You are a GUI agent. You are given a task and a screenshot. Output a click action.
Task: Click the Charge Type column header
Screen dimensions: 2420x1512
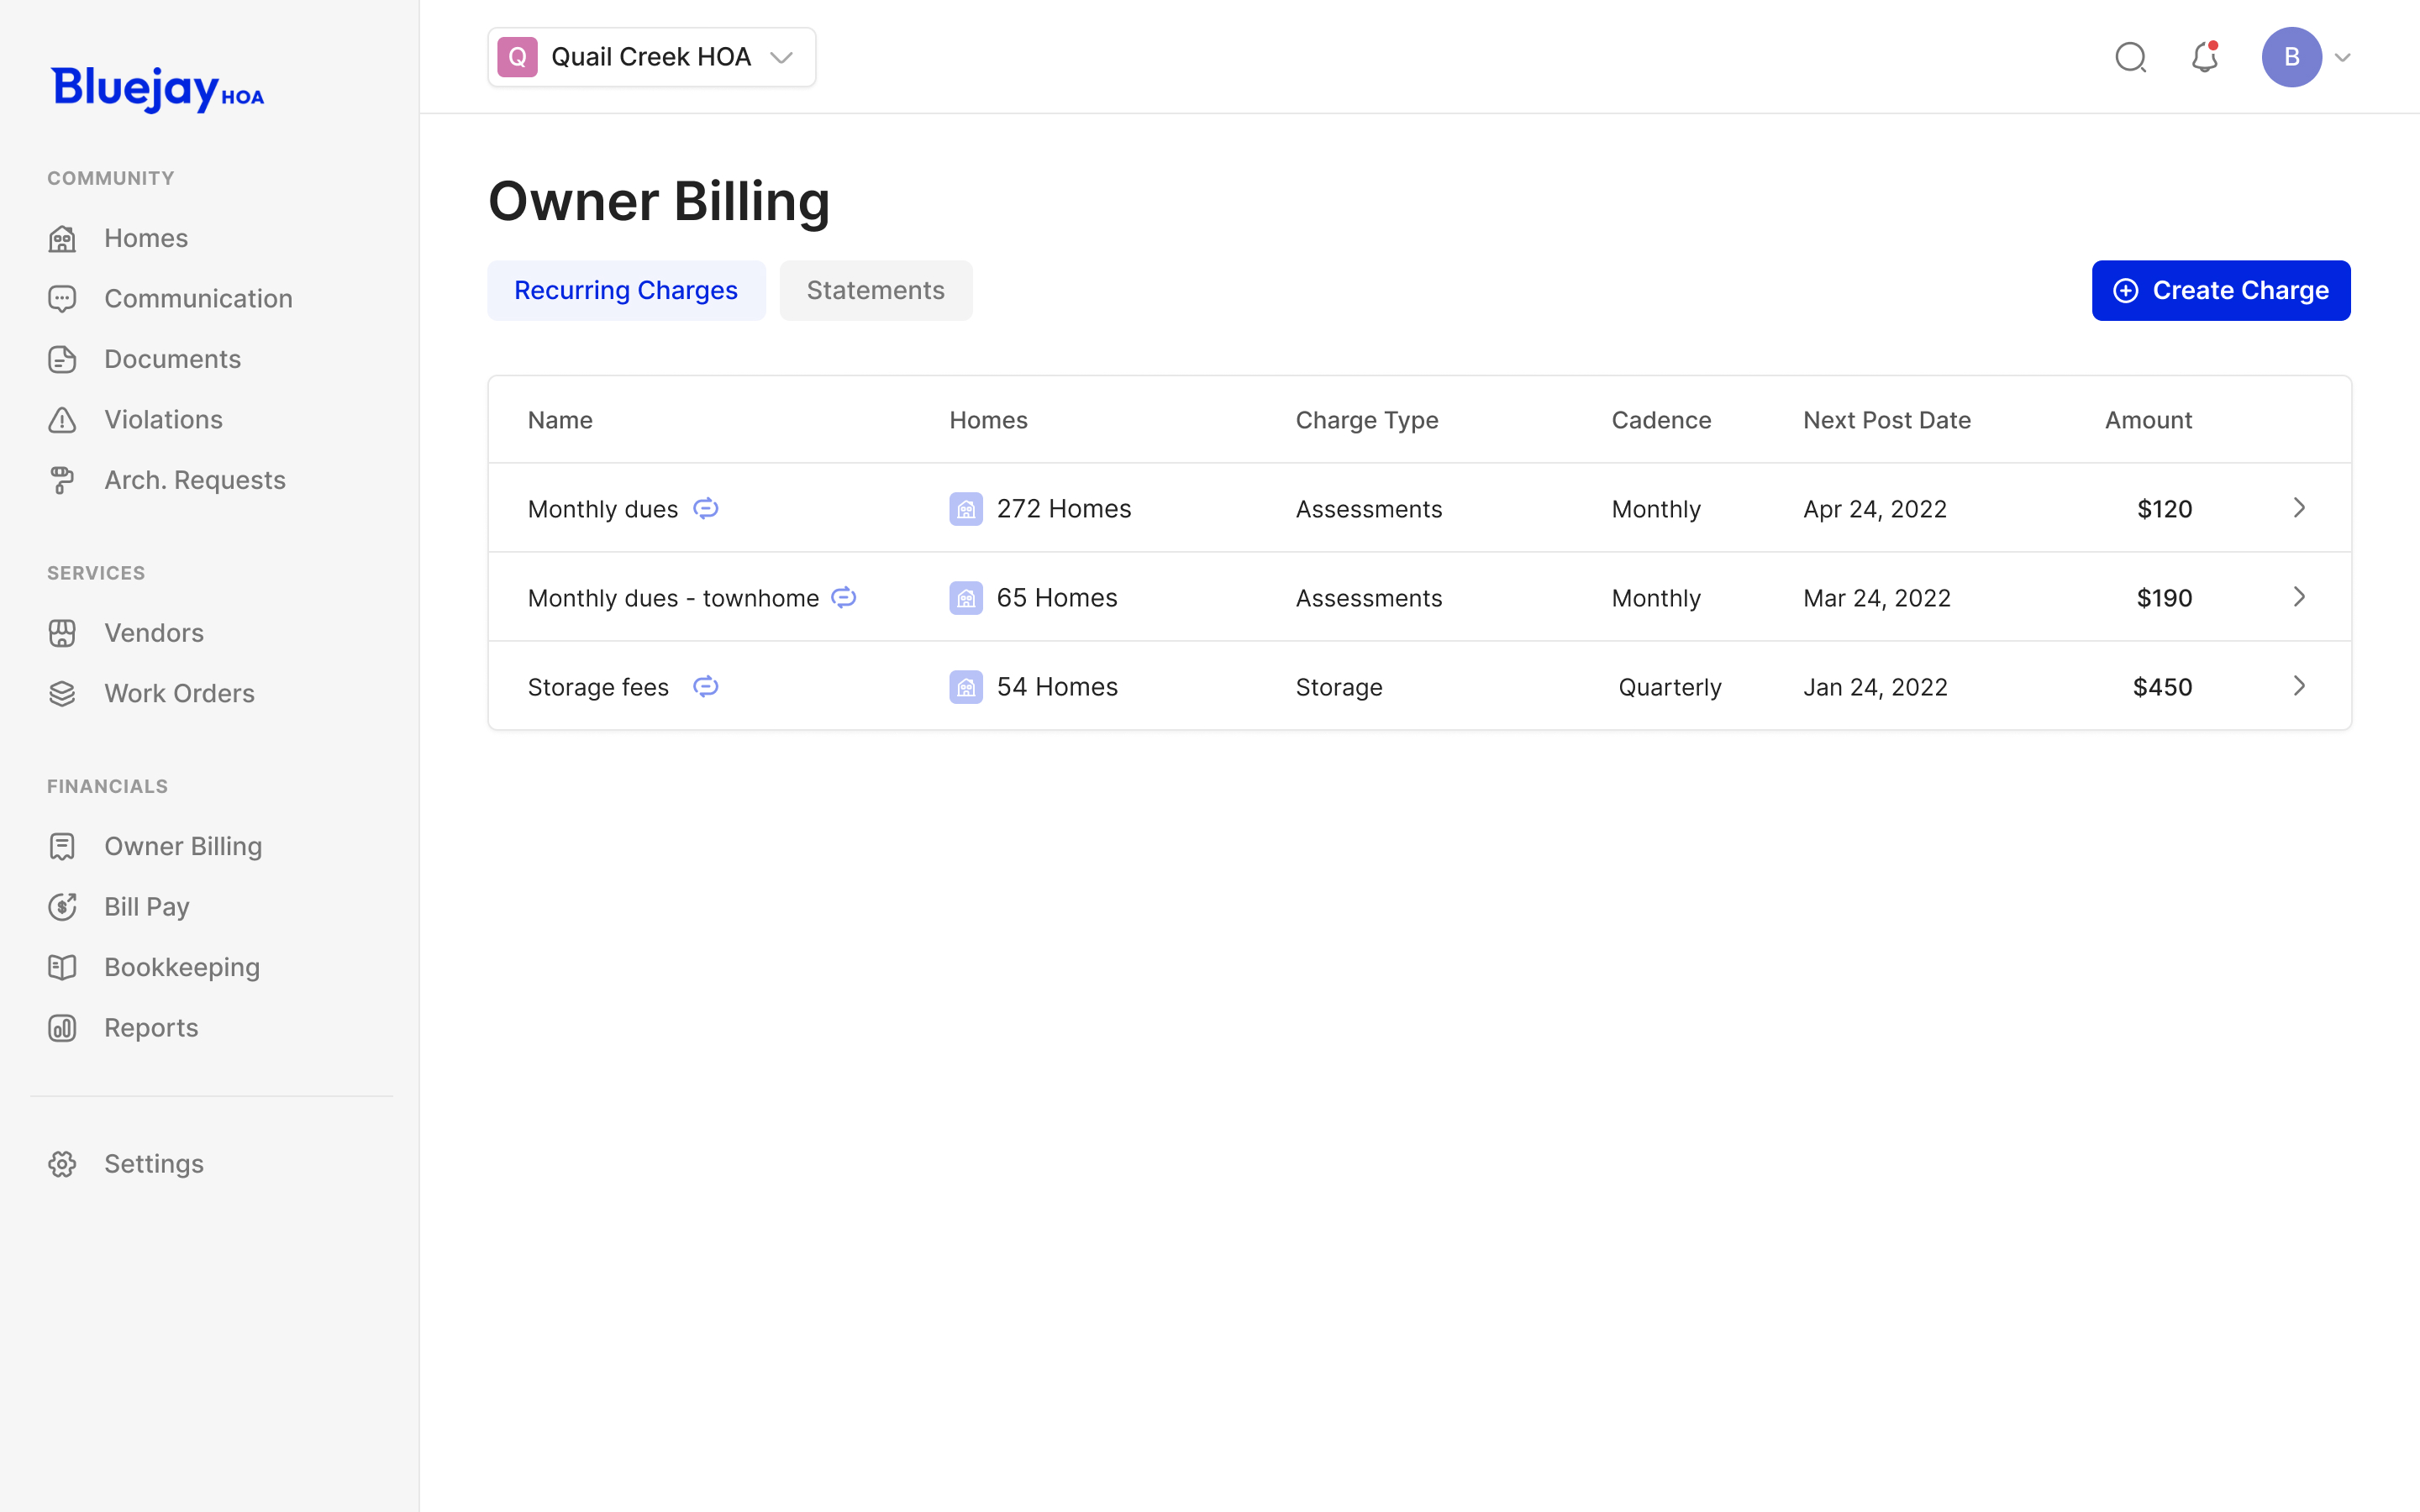1367,421
